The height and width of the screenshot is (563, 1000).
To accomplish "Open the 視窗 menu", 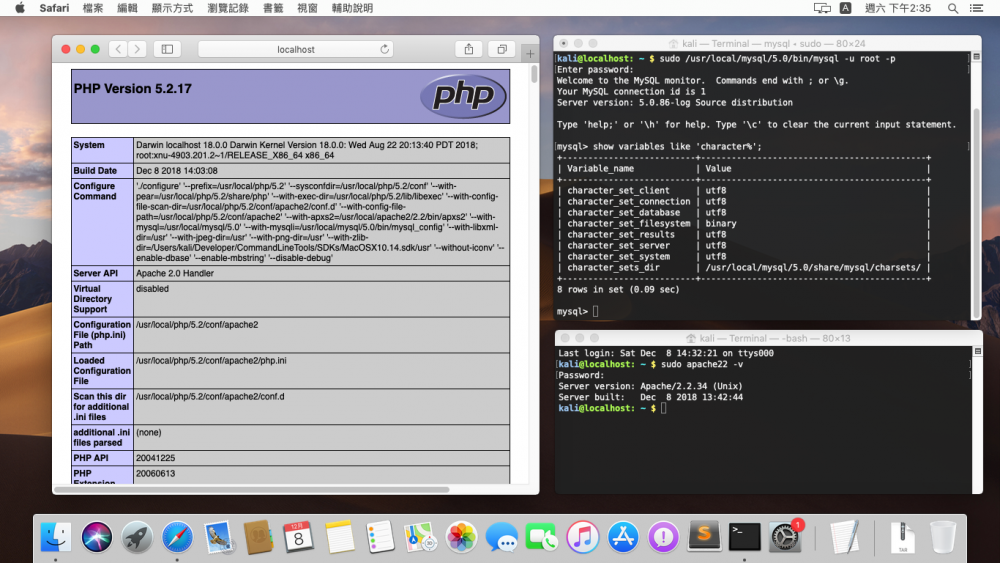I will tap(307, 8).
